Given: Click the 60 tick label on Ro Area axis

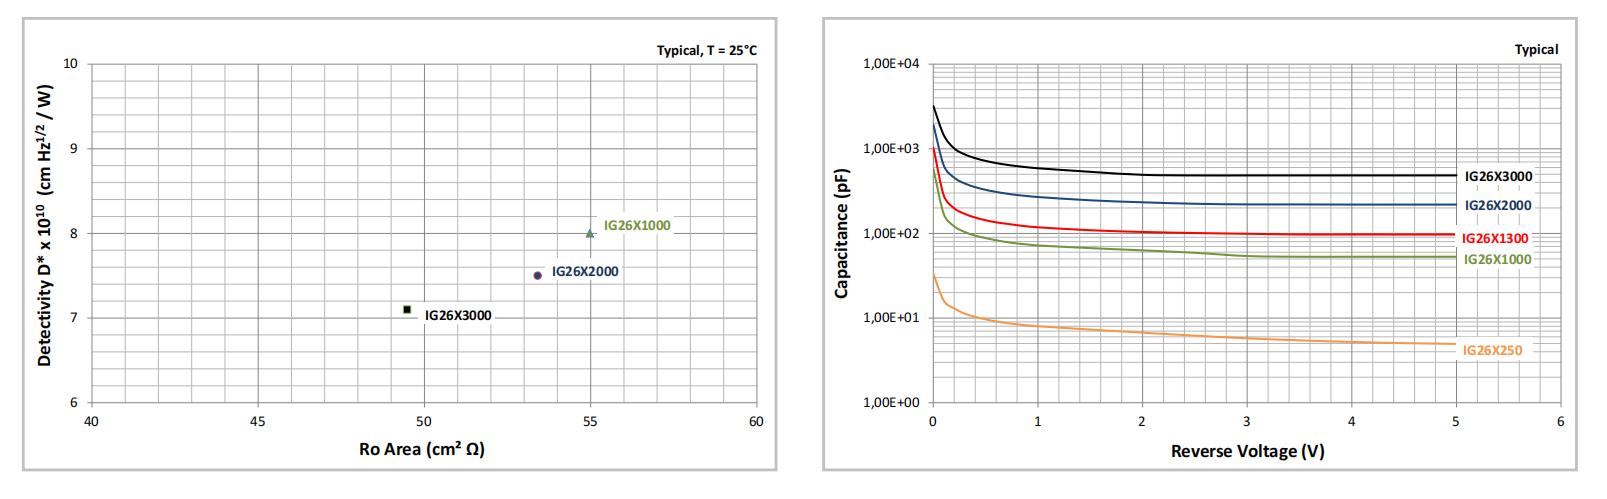Looking at the screenshot, I should [x=756, y=421].
